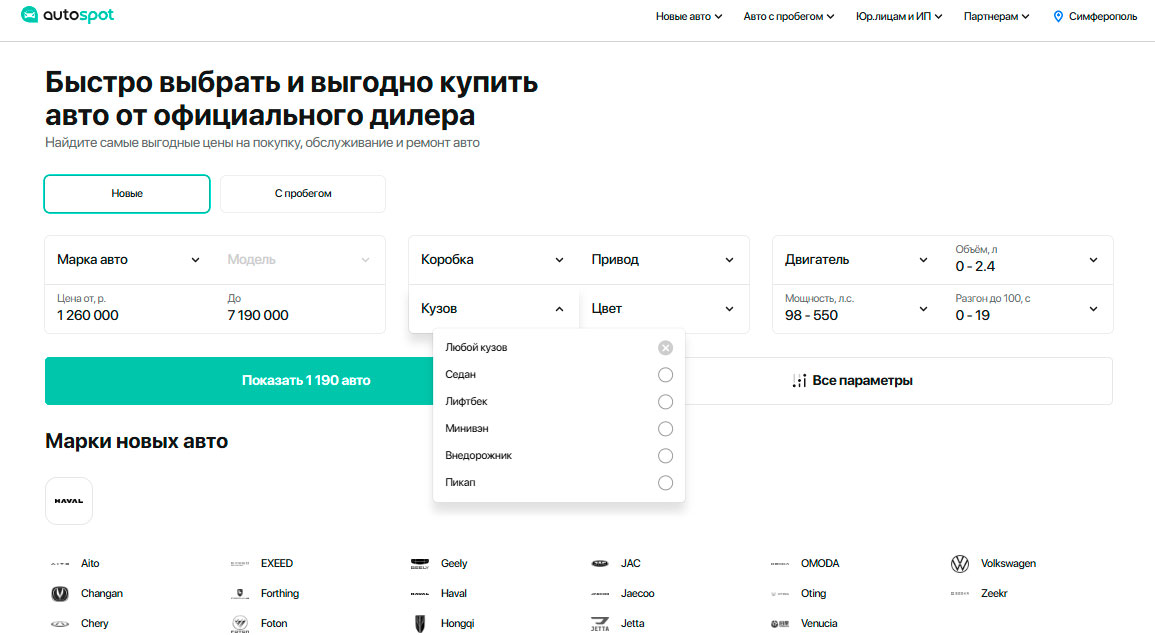Click the Haval logo icon in brand list
Image resolution: width=1155 pixels, height=635 pixels.
coord(420,594)
